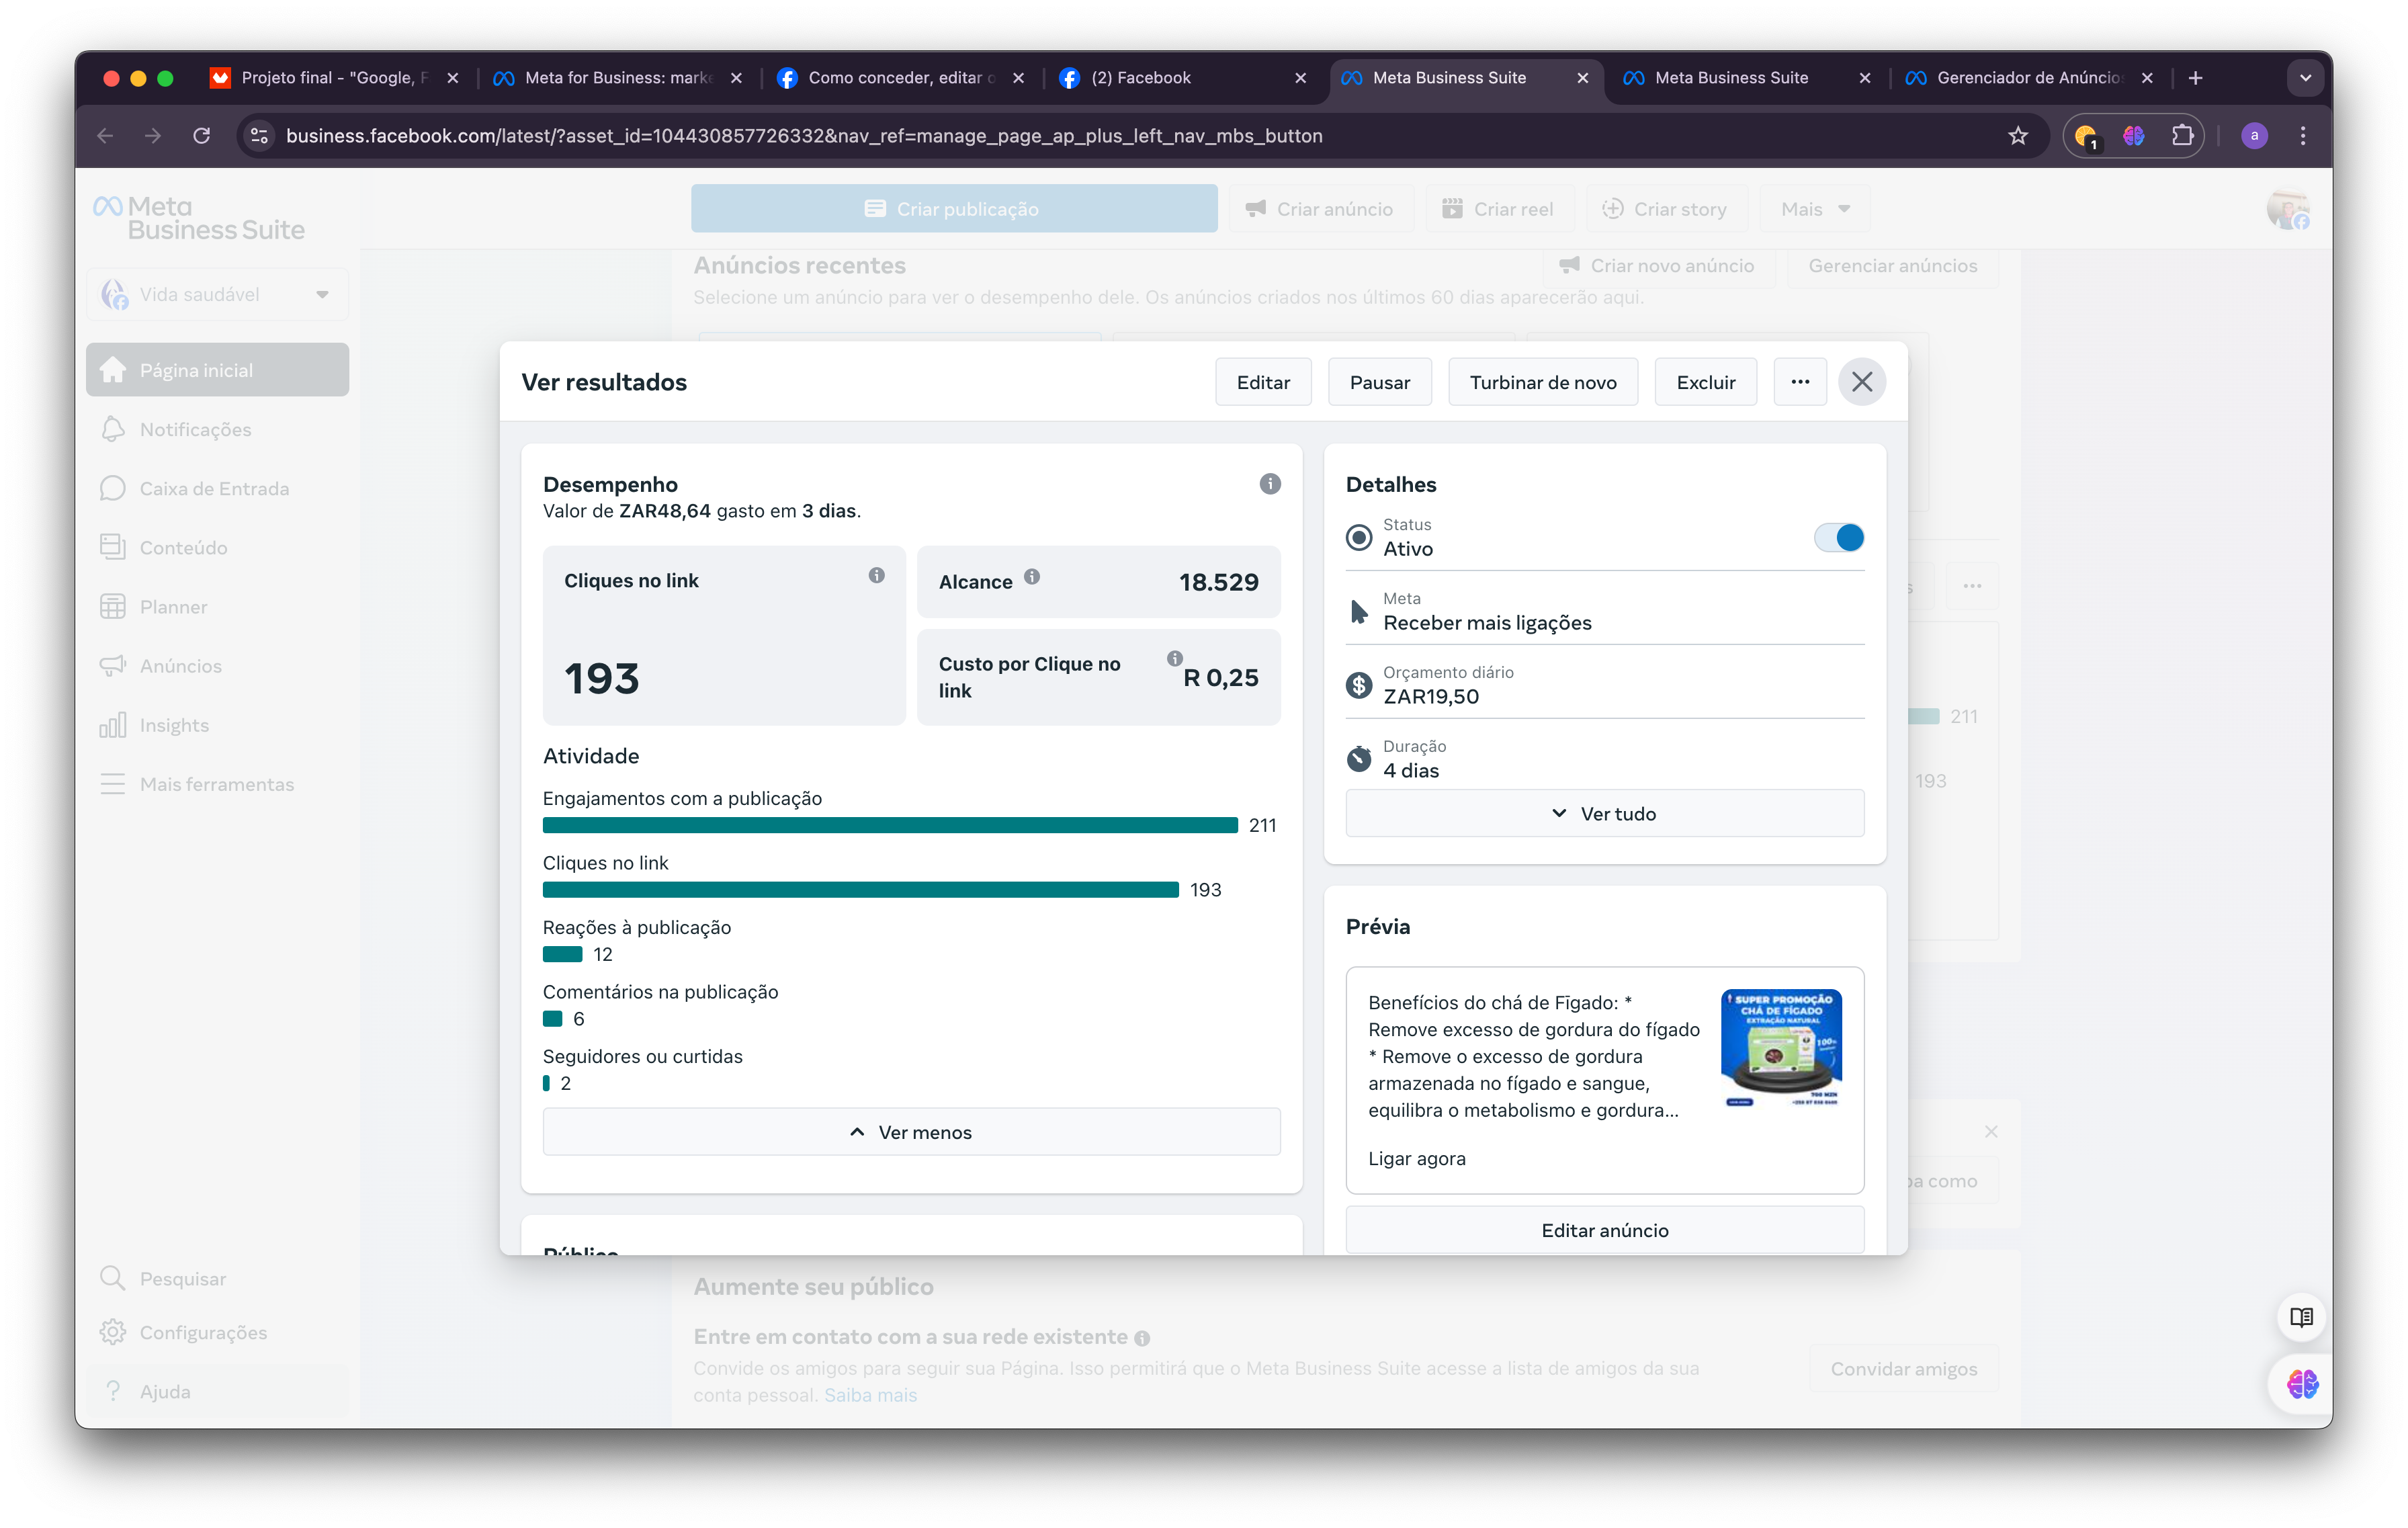Click the Configurações gear icon

(113, 1332)
